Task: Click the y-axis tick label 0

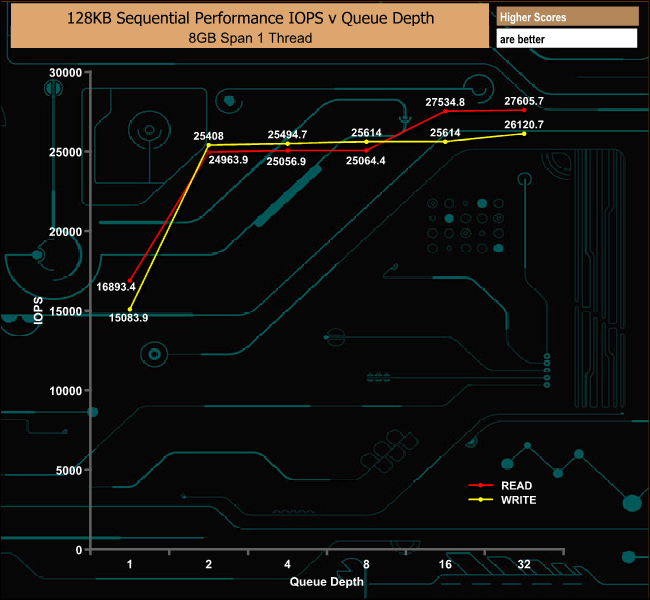Action: (x=79, y=550)
